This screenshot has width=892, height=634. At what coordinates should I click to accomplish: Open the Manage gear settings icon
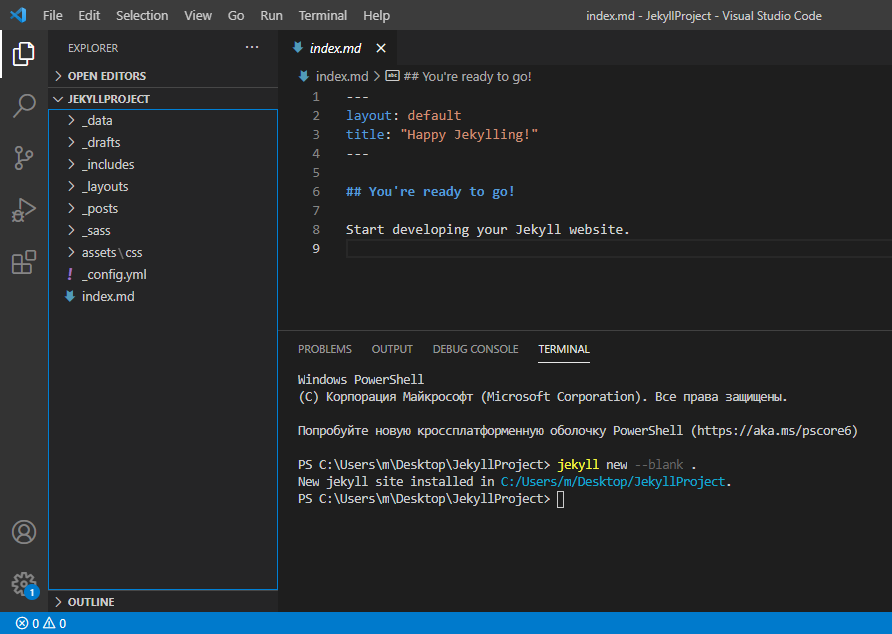pyautogui.click(x=24, y=583)
